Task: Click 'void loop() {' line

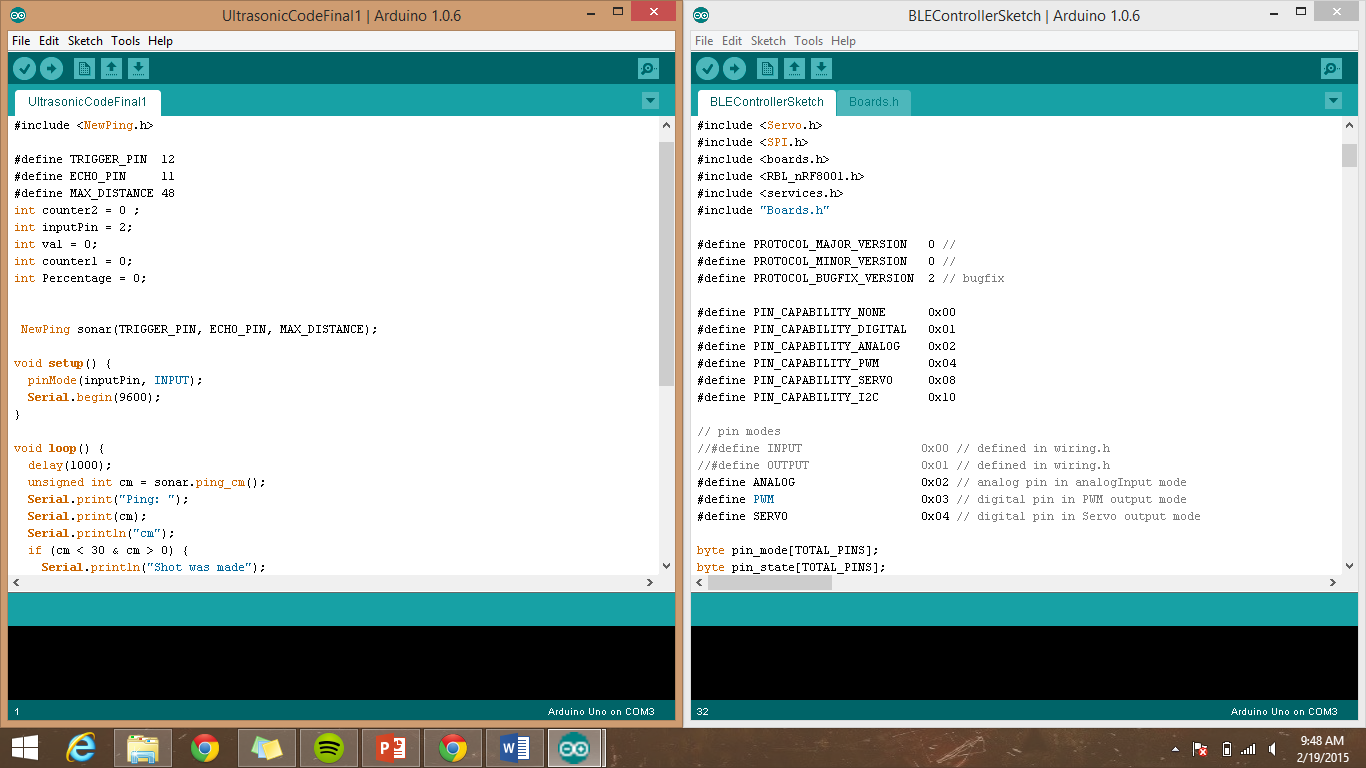Action: (59, 448)
